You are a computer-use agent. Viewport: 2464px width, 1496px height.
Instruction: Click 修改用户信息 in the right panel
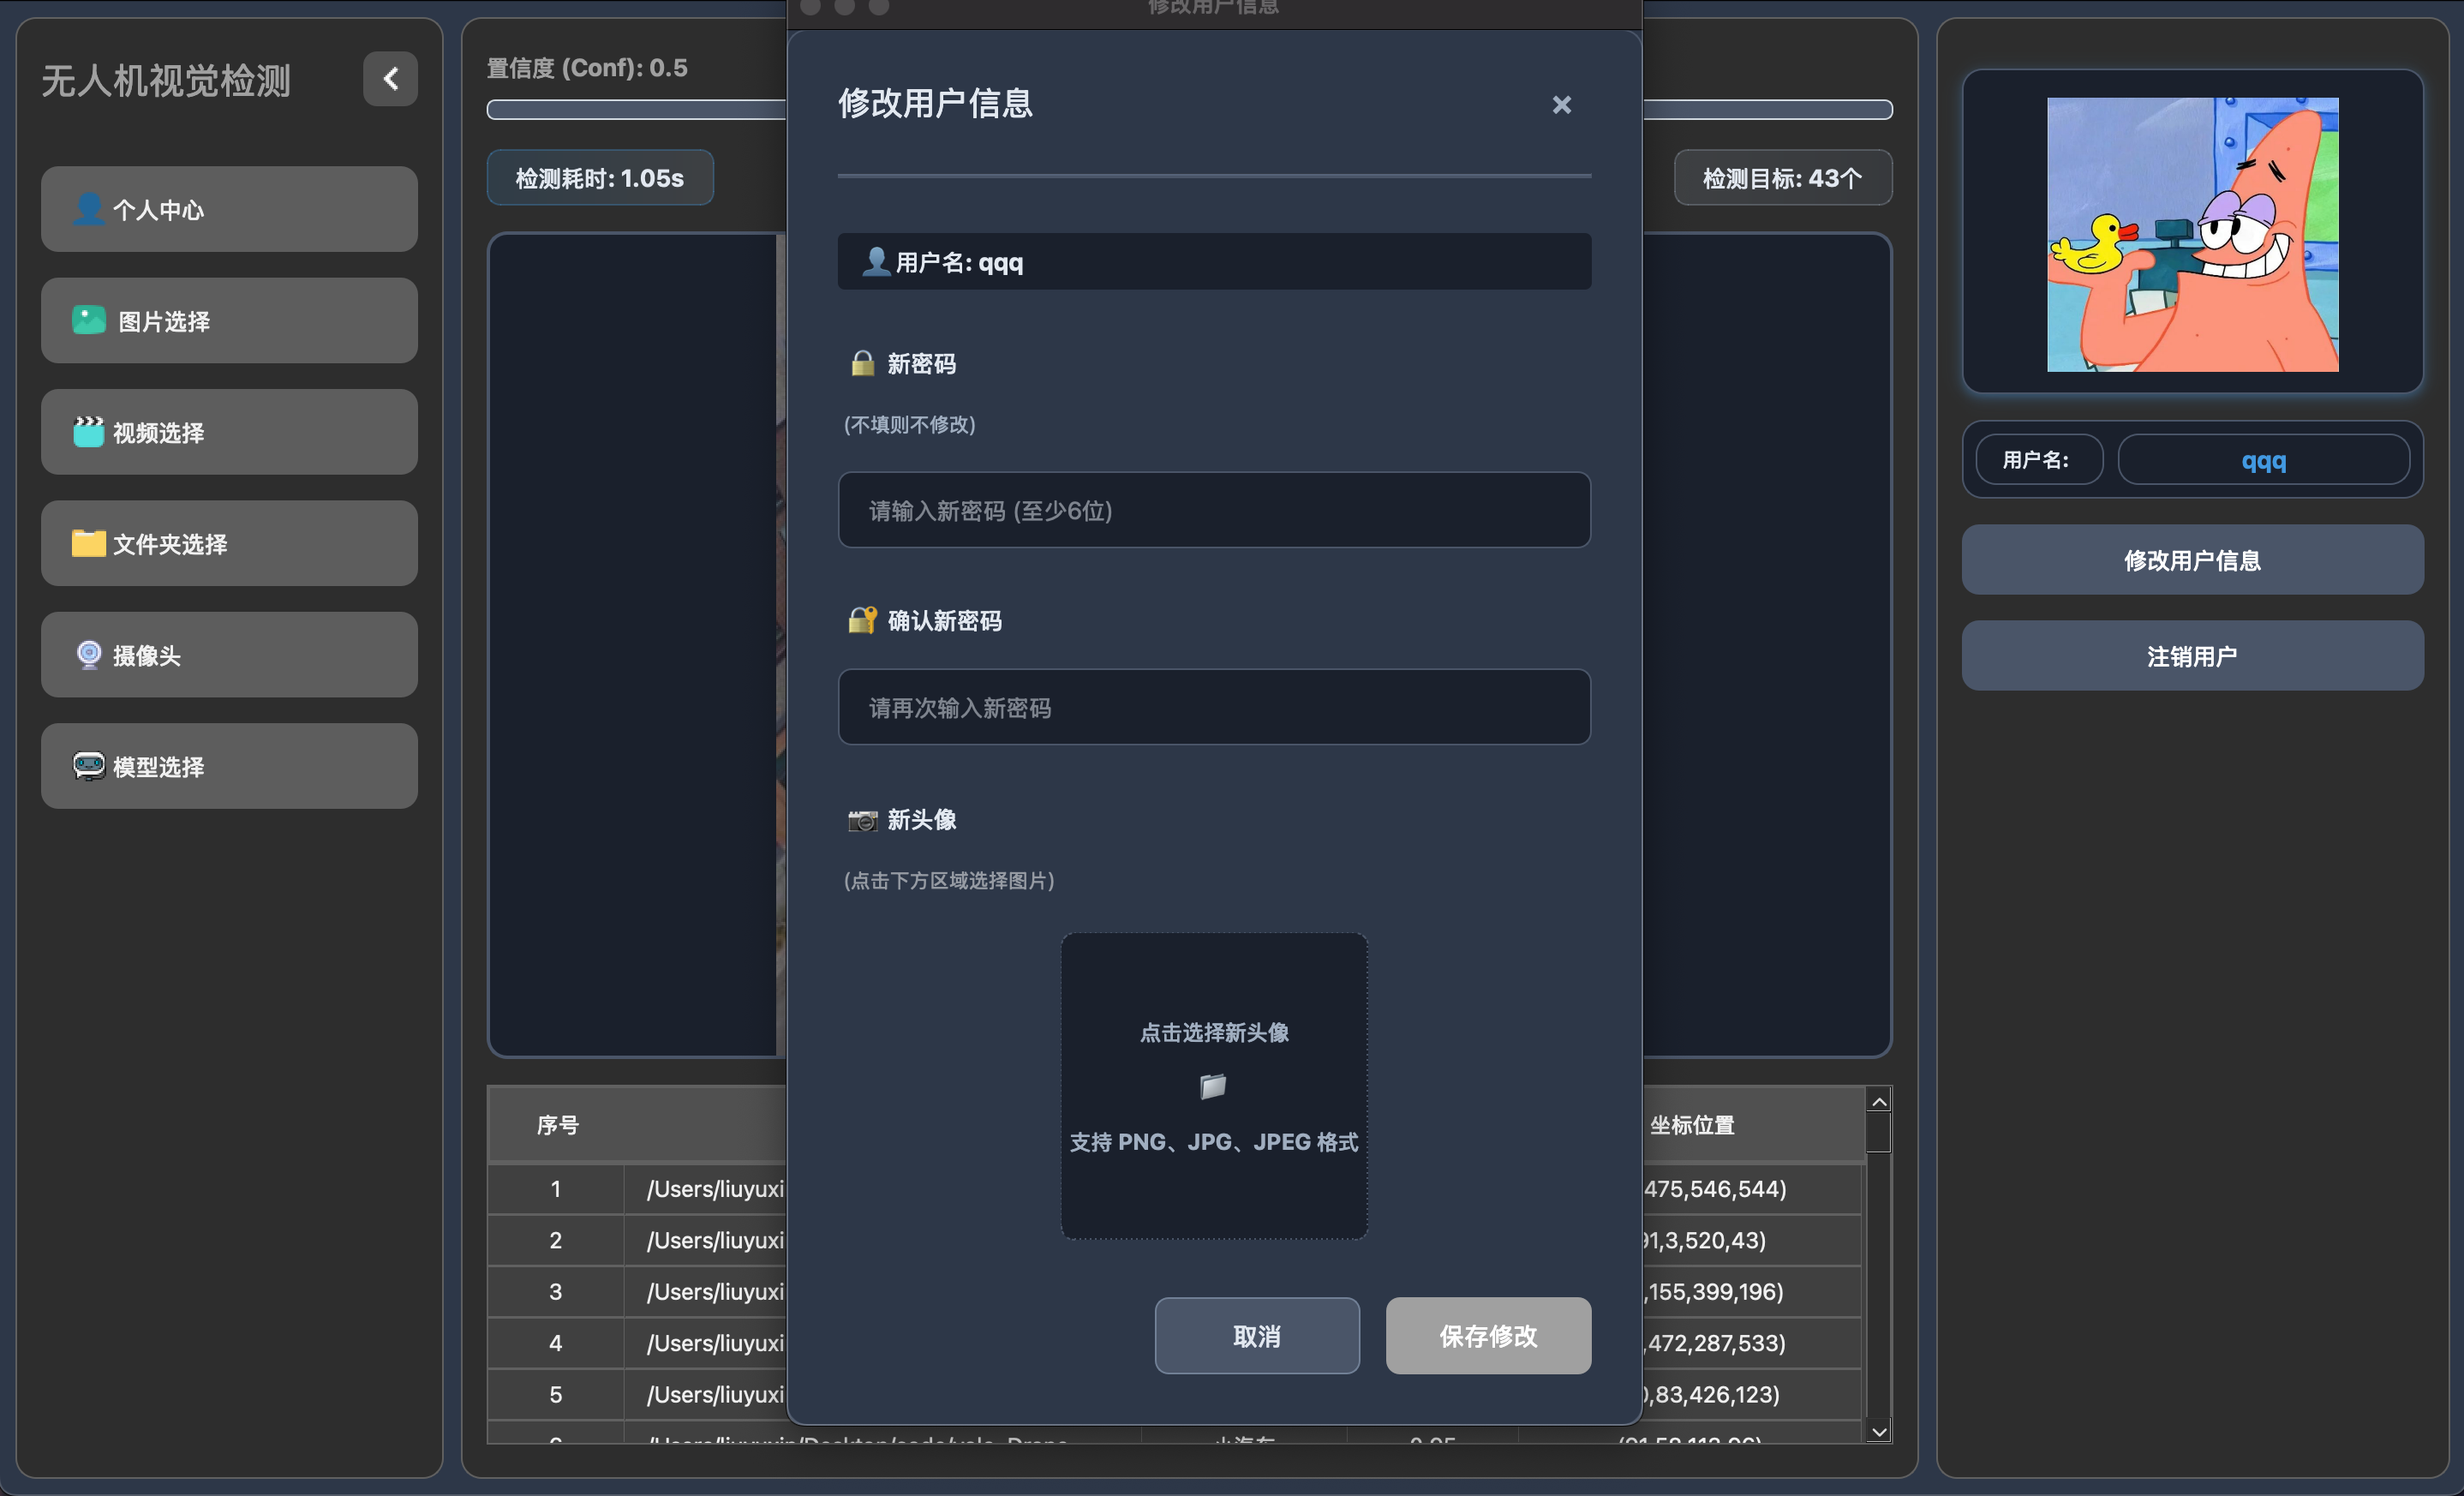point(2191,560)
